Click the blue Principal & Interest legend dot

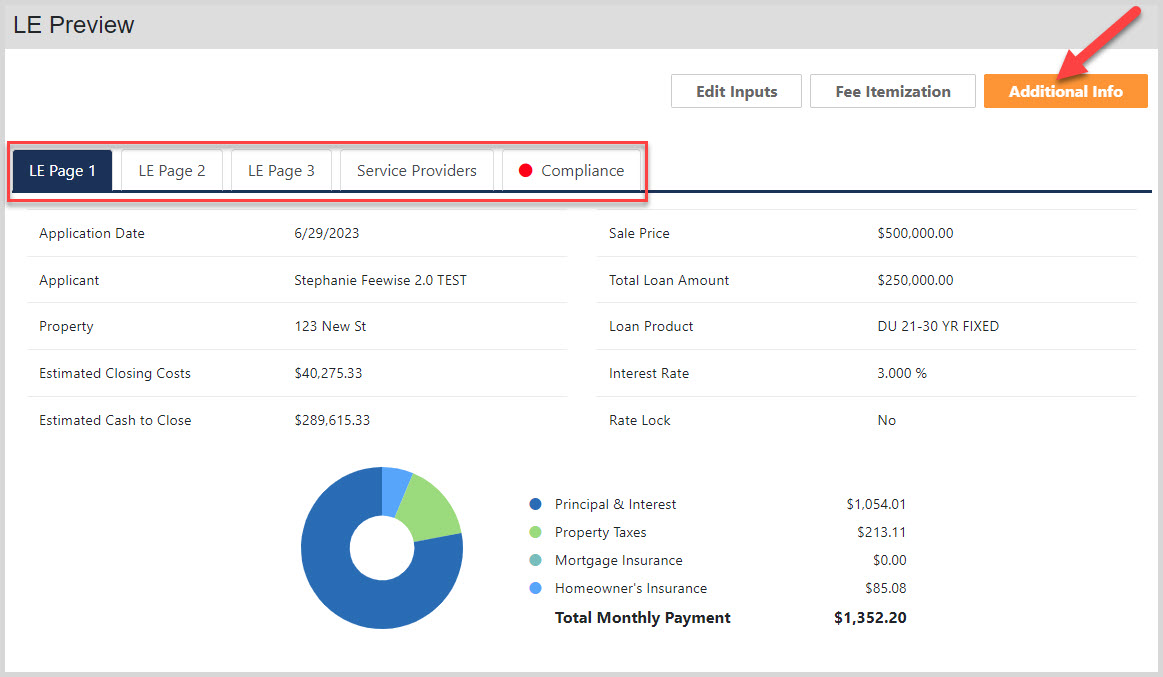[533, 504]
